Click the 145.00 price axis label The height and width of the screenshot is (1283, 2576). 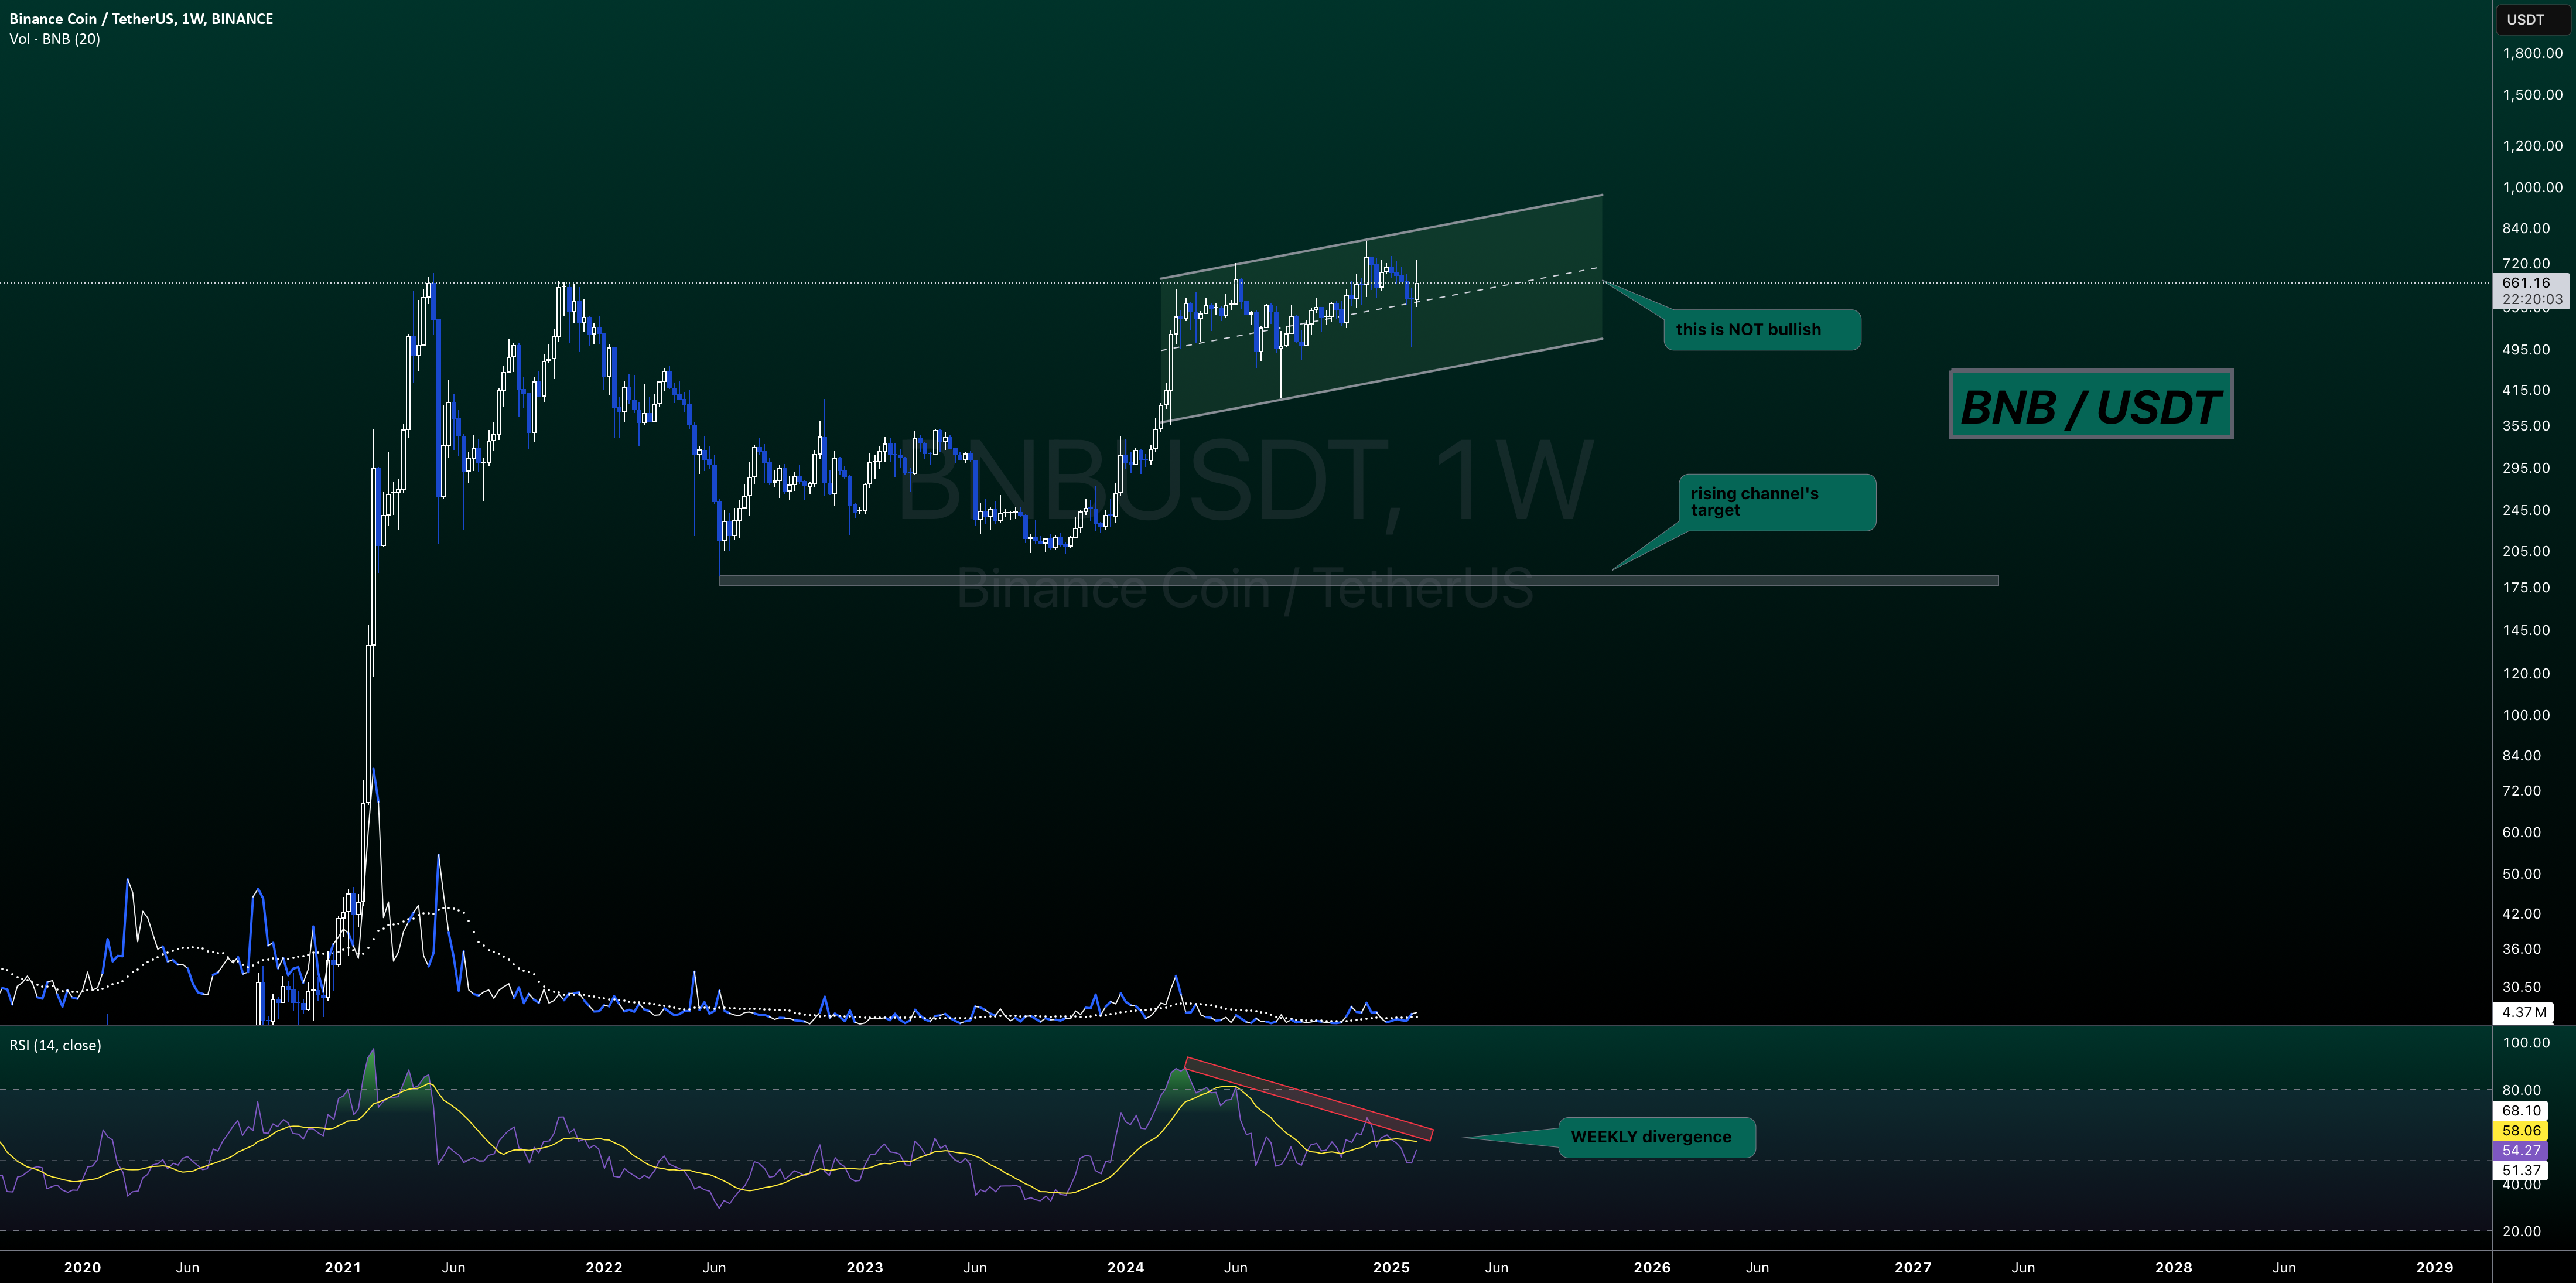[x=2526, y=630]
